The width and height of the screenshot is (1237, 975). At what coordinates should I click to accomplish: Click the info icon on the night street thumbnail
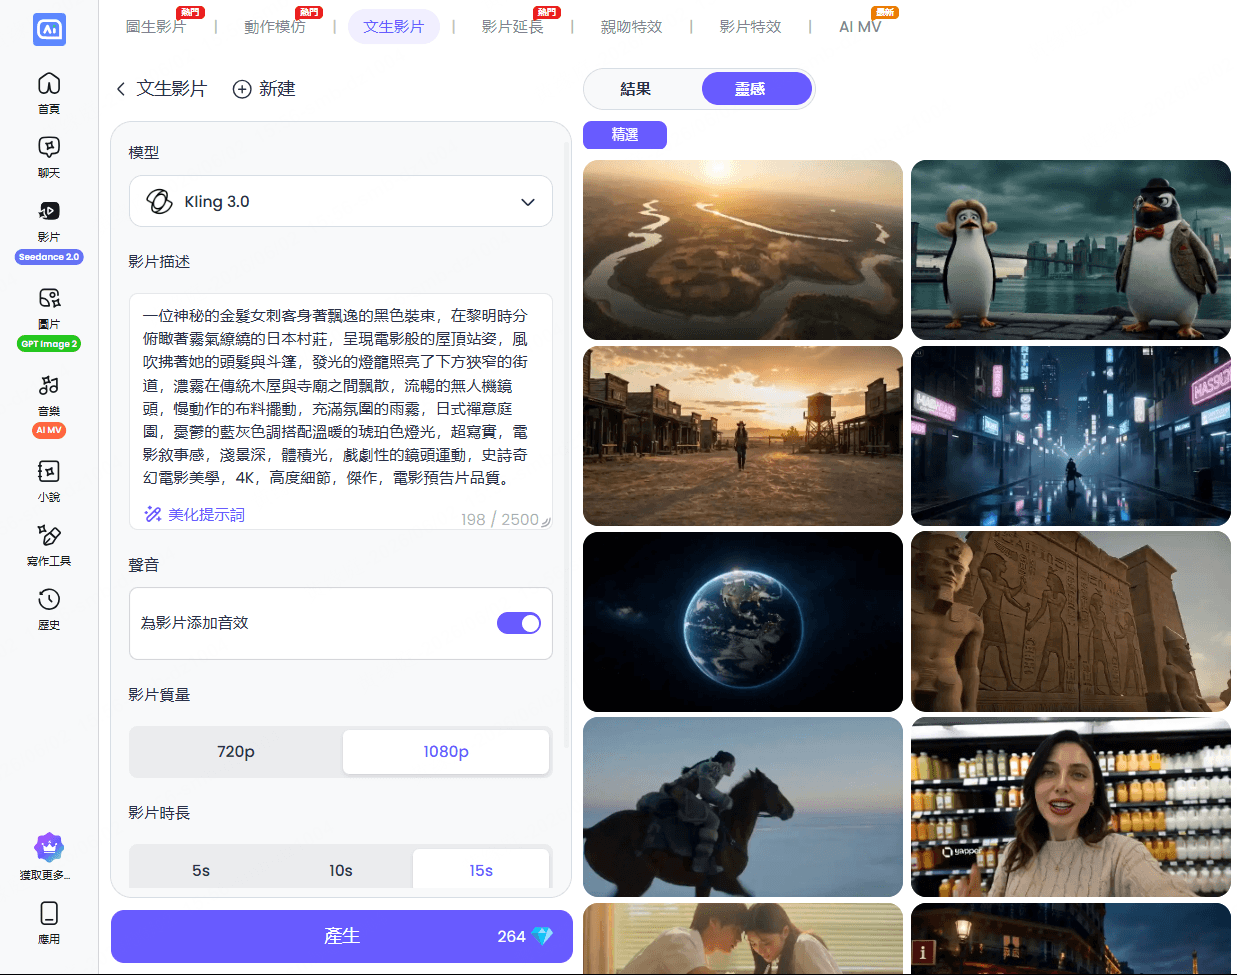pos(923,952)
